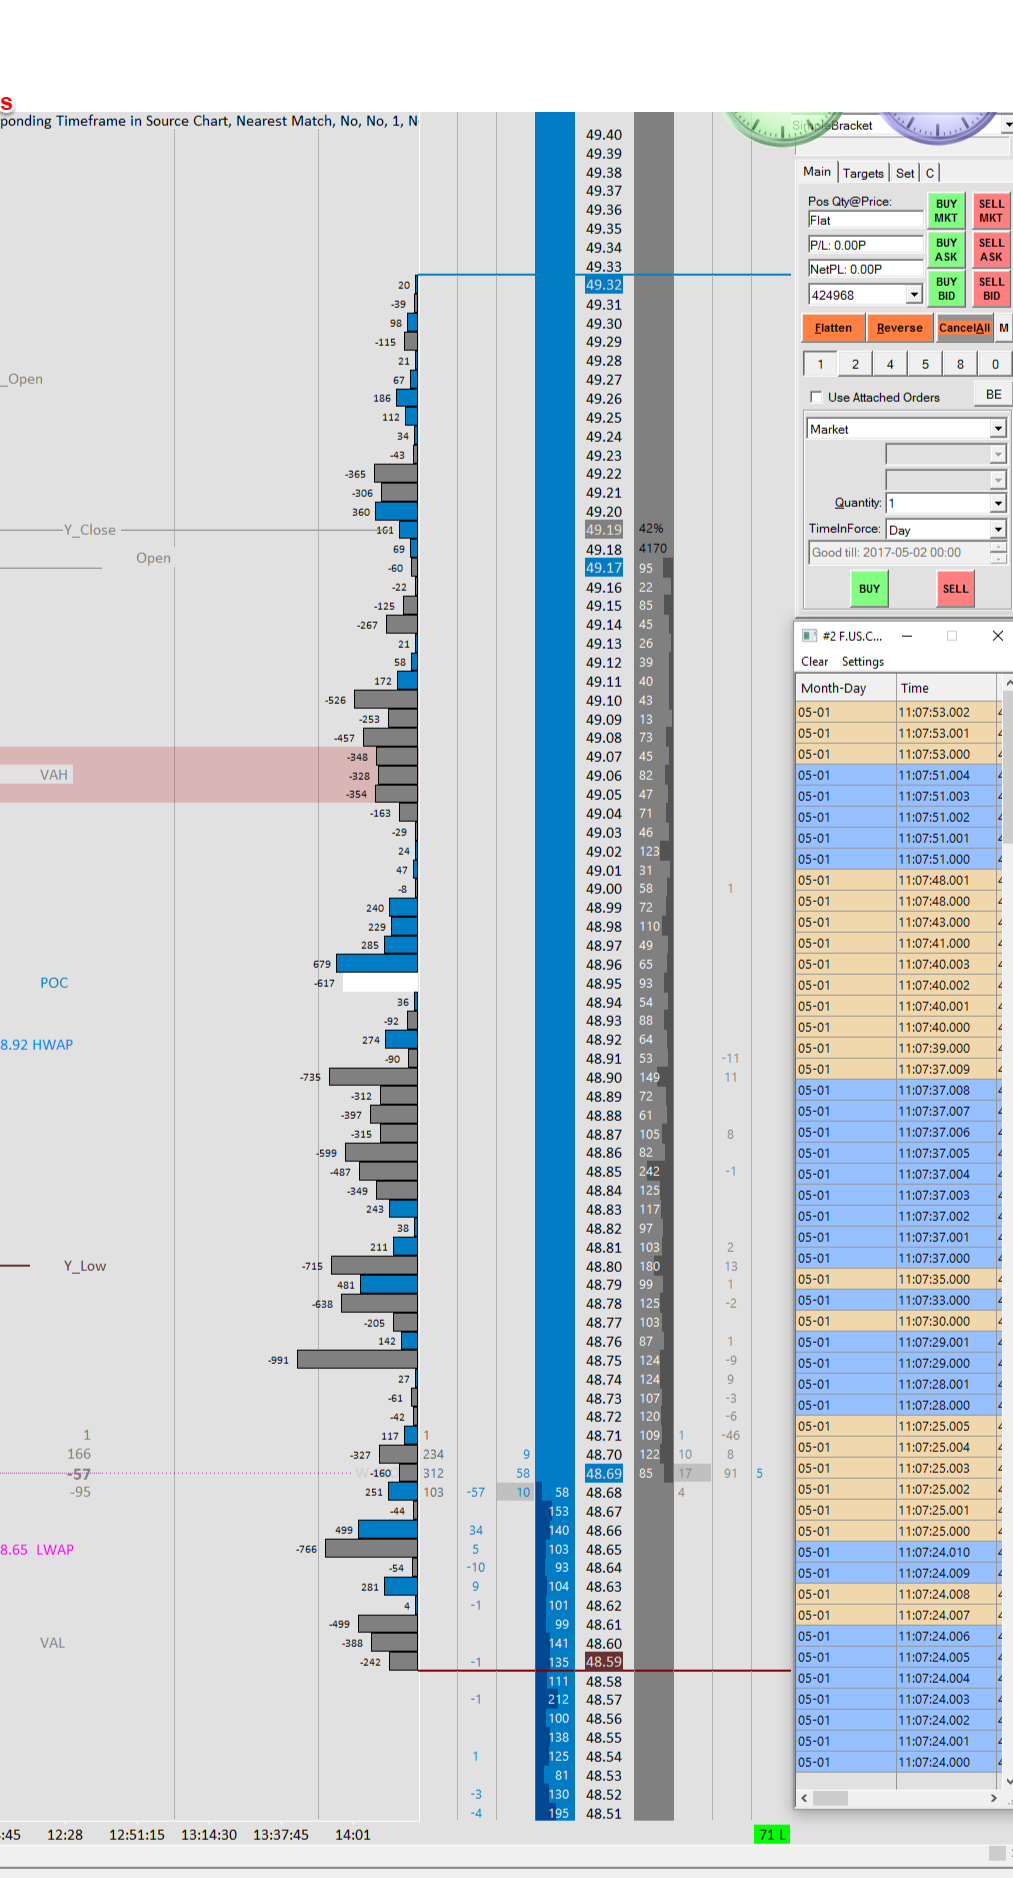Click the highlighted 48.69 price cell
Viewport: 1013px width, 1878px height.
pyautogui.click(x=604, y=1474)
